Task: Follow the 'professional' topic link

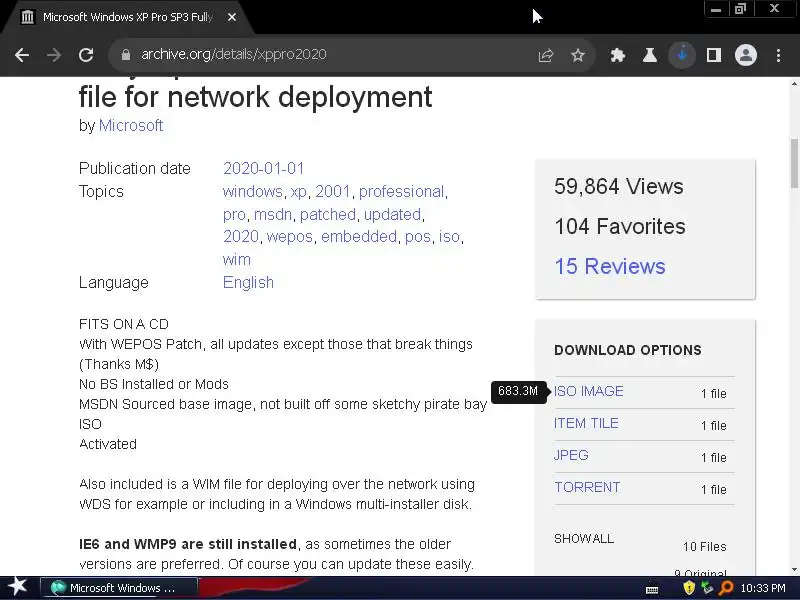Action: point(402,191)
